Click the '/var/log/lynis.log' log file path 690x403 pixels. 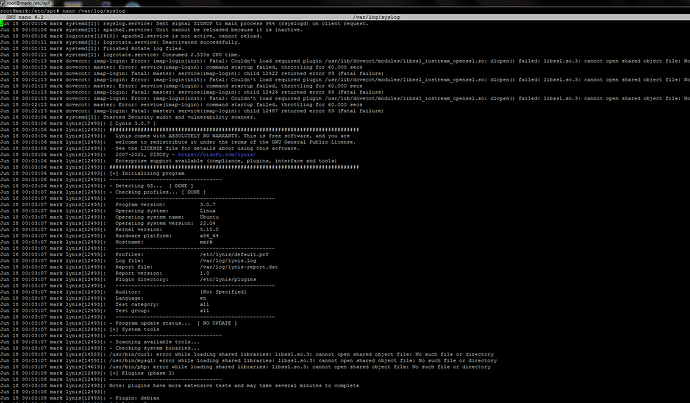pyautogui.click(x=228, y=261)
